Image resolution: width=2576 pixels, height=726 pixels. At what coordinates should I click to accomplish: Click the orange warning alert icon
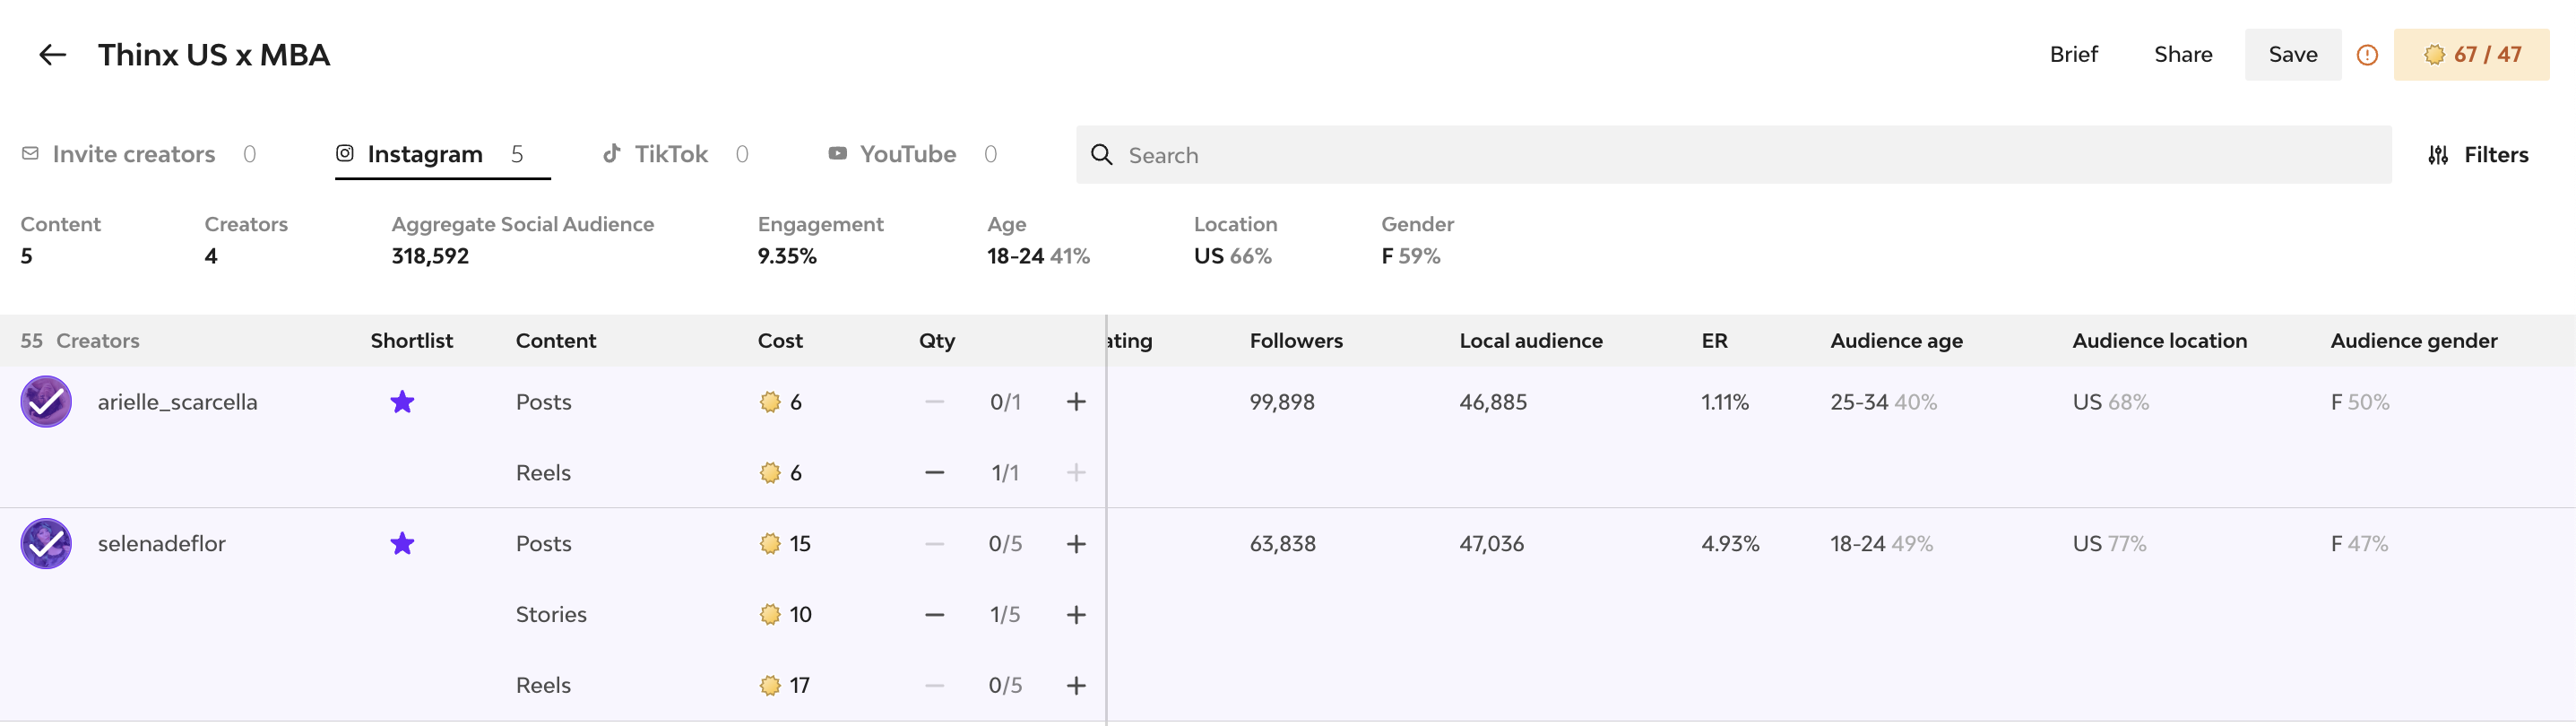[2367, 55]
